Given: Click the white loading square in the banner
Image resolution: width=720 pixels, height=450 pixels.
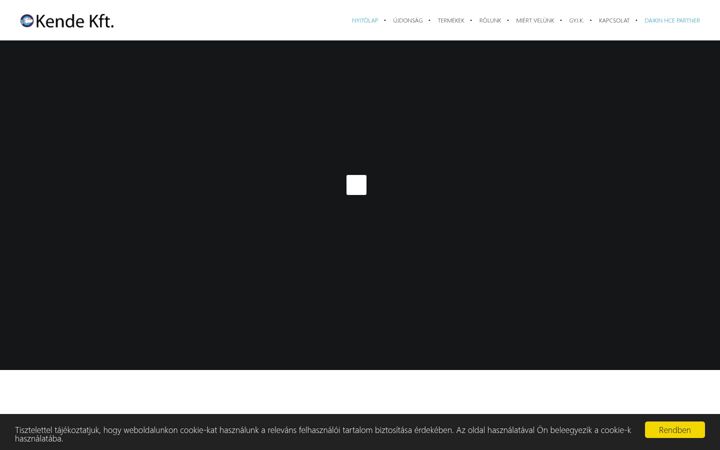Looking at the screenshot, I should pos(356,185).
